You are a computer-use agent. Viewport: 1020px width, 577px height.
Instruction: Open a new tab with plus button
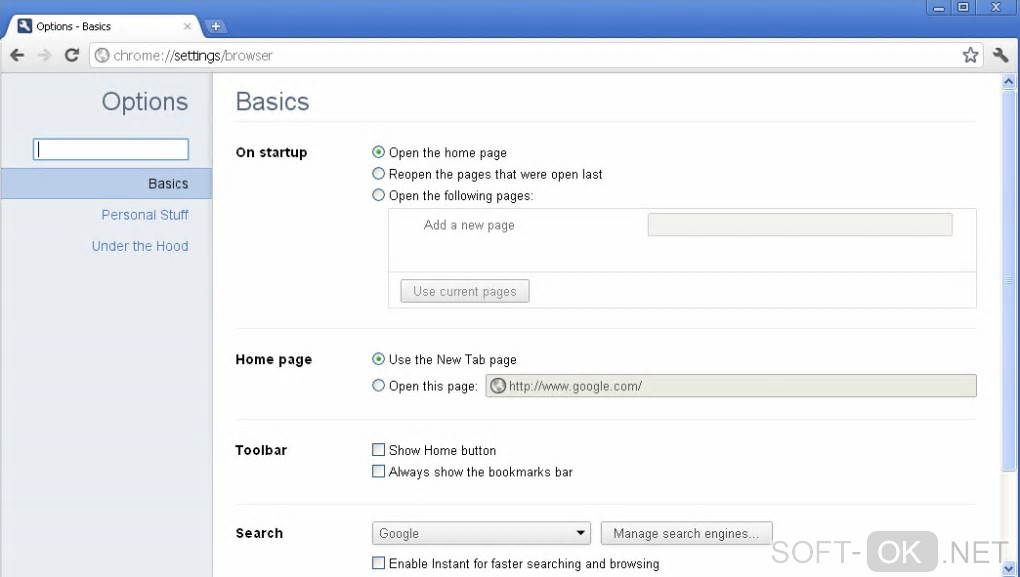[x=215, y=27]
